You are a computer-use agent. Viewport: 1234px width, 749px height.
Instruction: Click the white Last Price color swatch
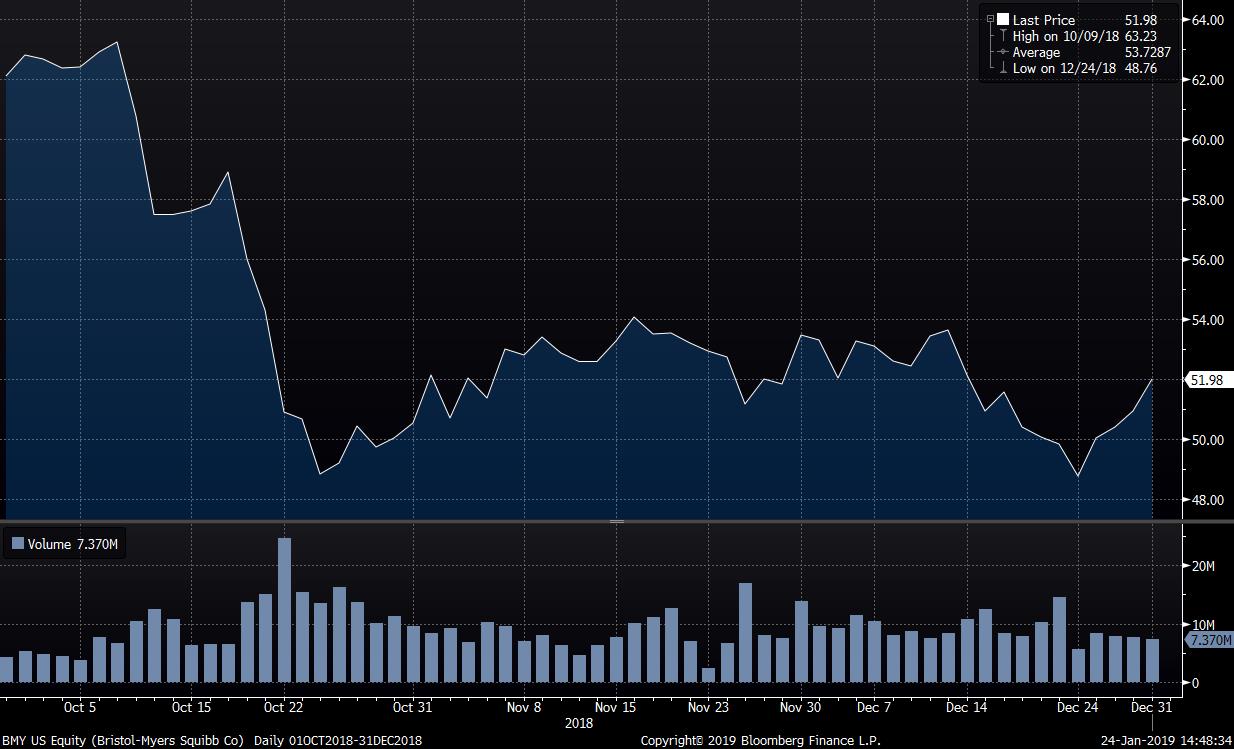pos(1002,19)
